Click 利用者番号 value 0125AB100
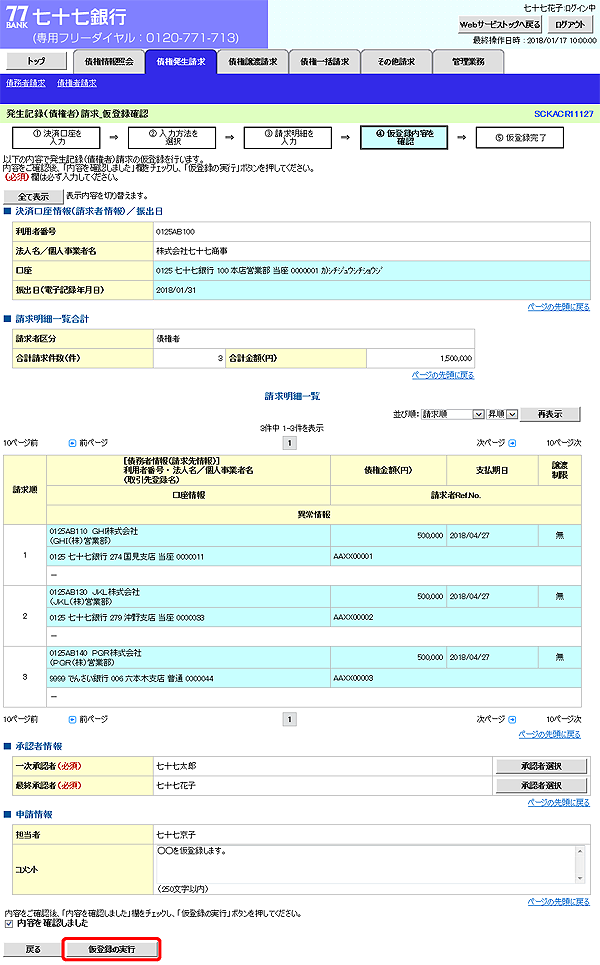This screenshot has width=600, height=965. tap(175, 232)
